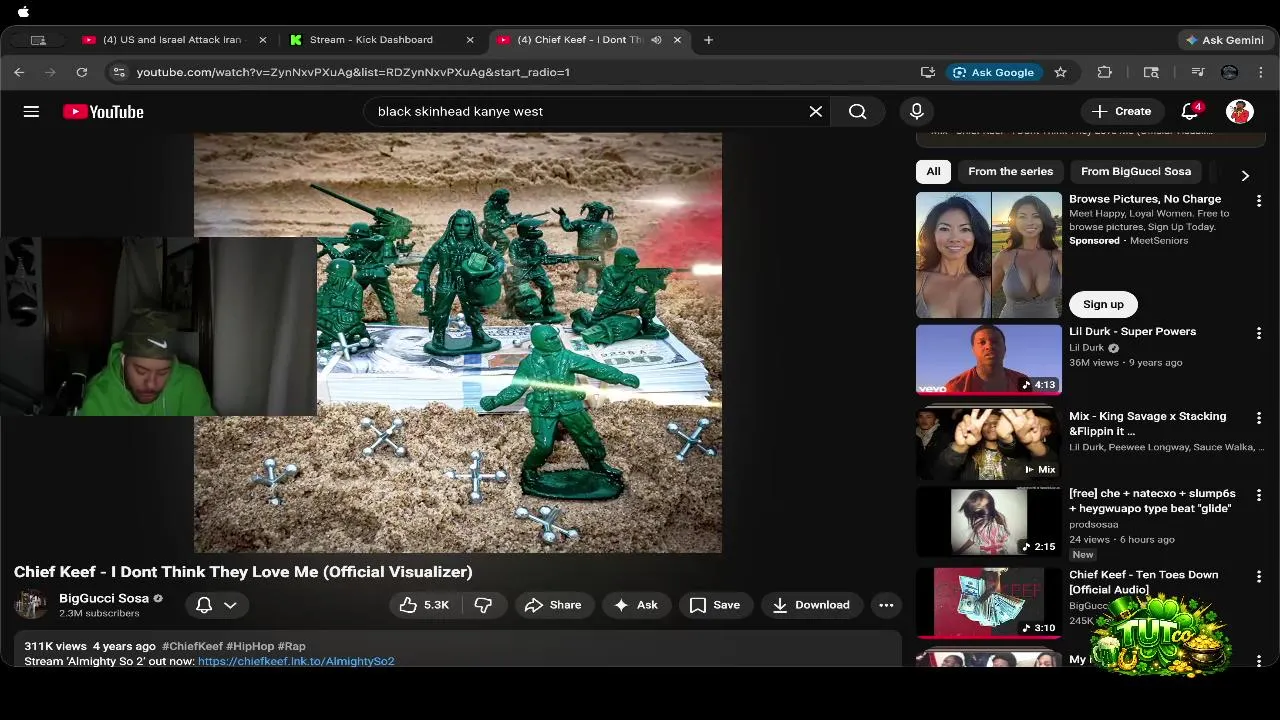This screenshot has width=1280, height=720.
Task: Open the Chrome three-dot menu
Action: (x=1261, y=72)
